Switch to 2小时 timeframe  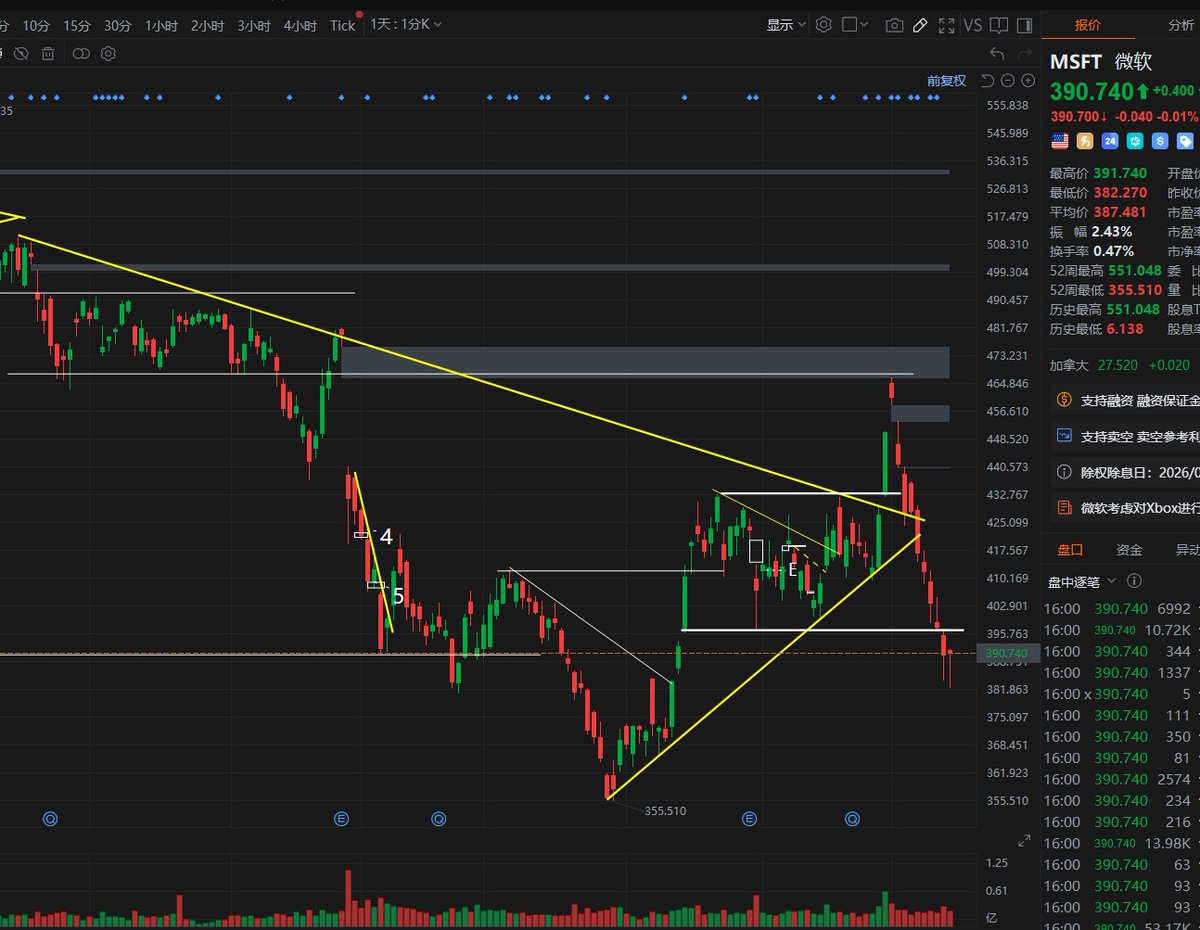(x=209, y=26)
